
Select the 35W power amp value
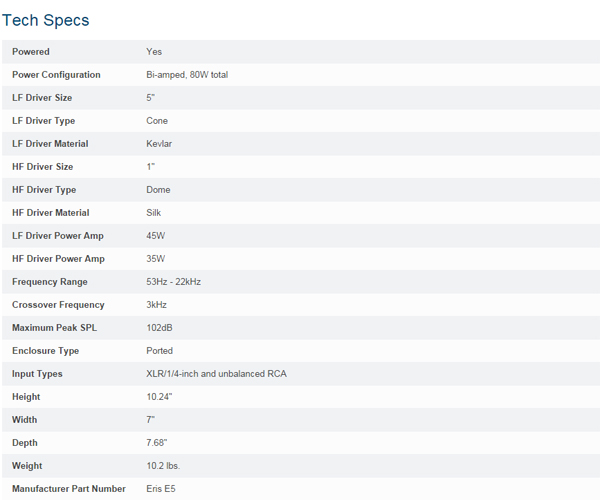(156, 259)
